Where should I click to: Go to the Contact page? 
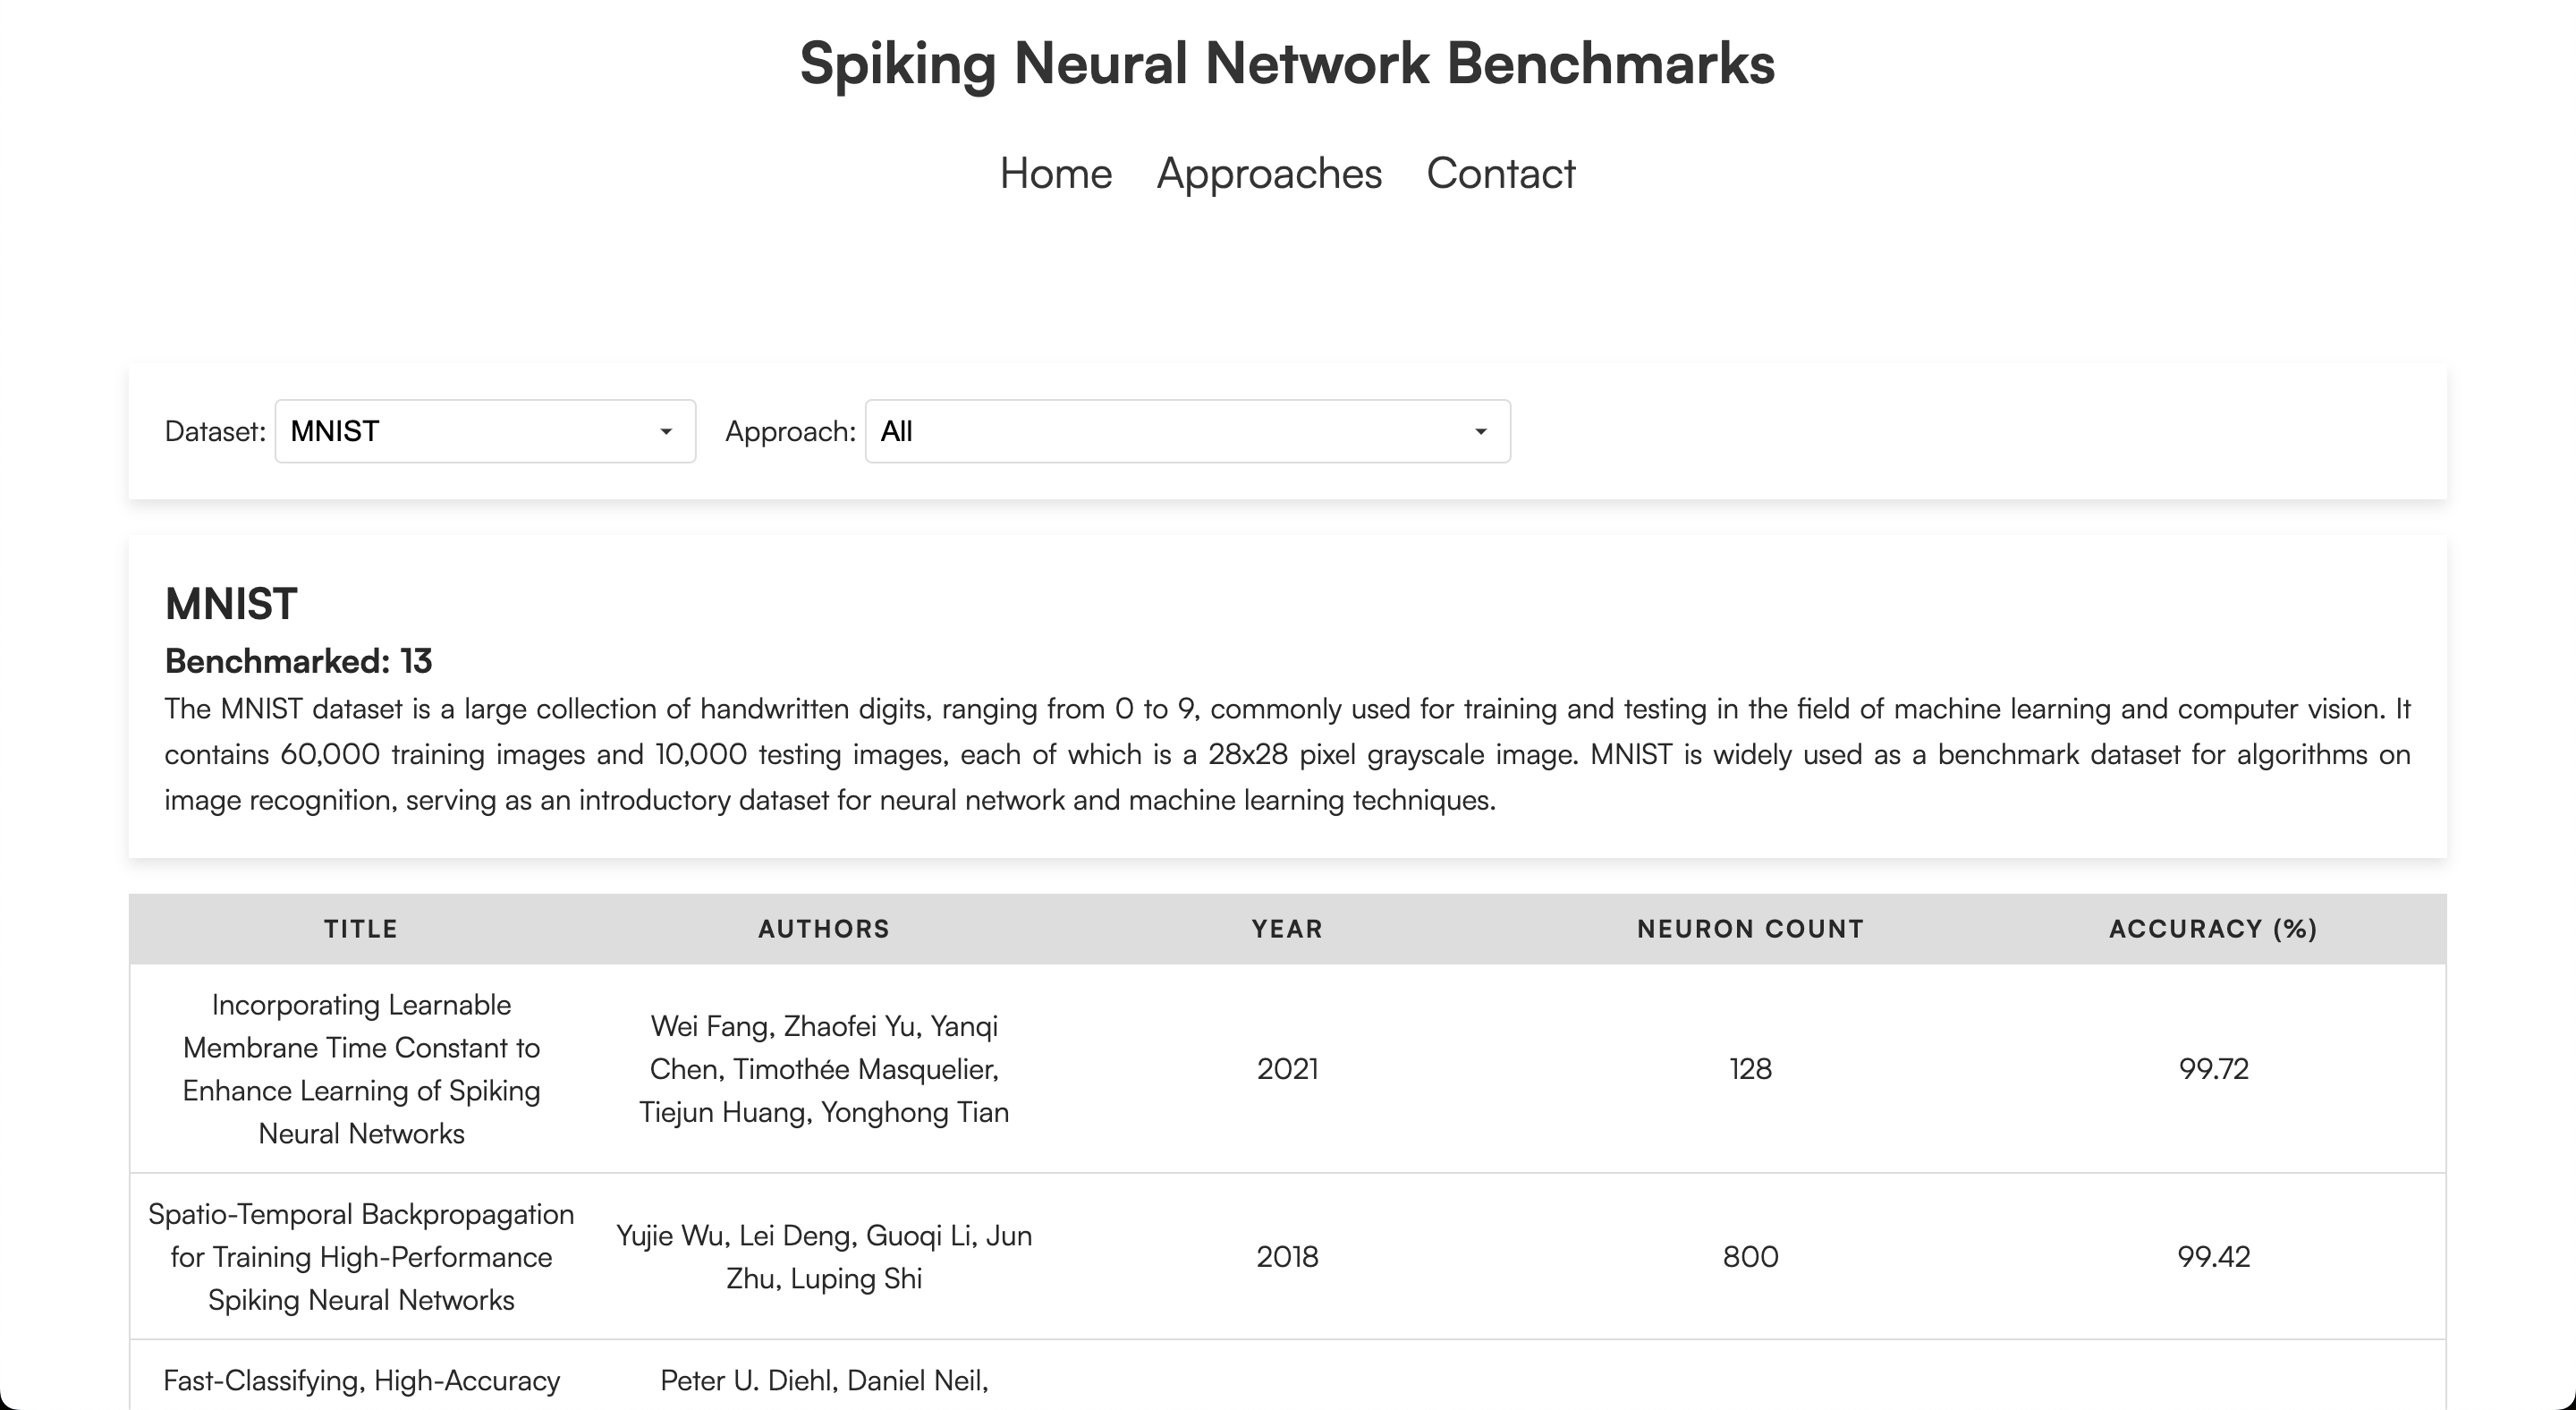click(x=1500, y=173)
